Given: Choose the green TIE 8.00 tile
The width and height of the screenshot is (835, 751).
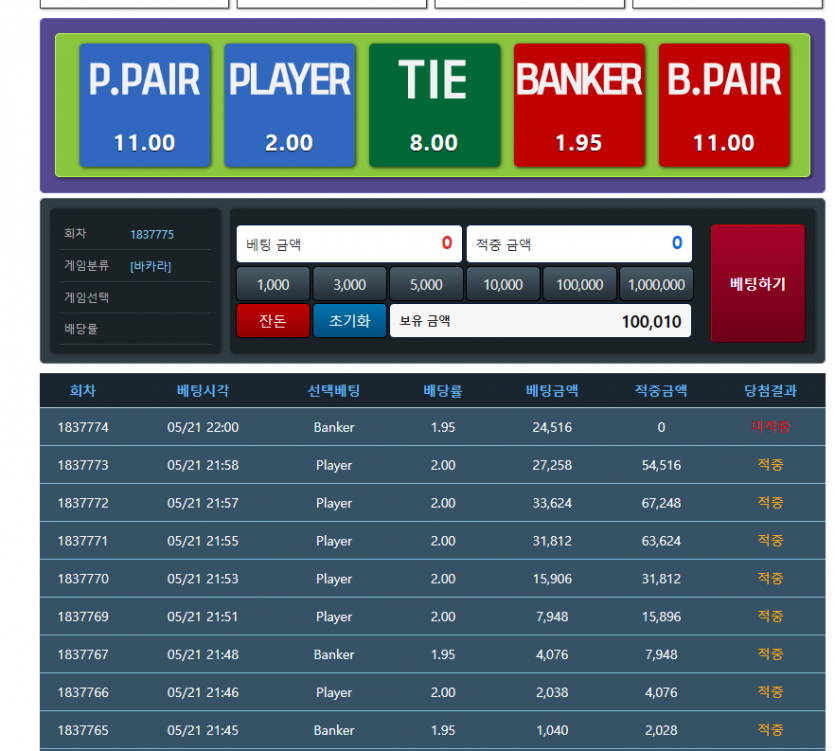Looking at the screenshot, I should point(435,105).
